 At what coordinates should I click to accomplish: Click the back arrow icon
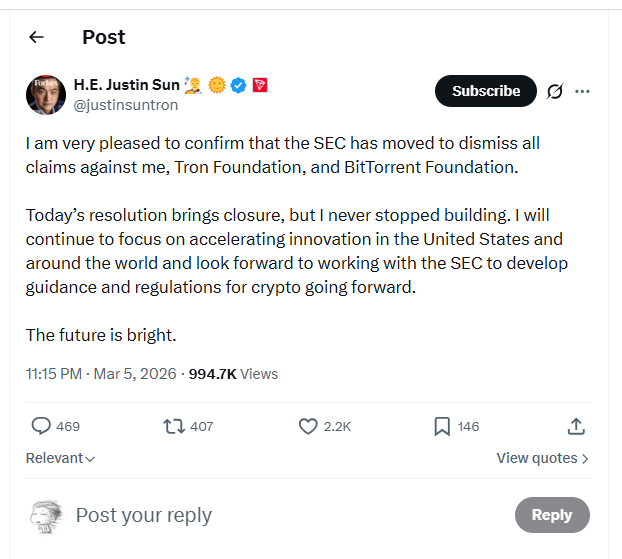[x=37, y=37]
